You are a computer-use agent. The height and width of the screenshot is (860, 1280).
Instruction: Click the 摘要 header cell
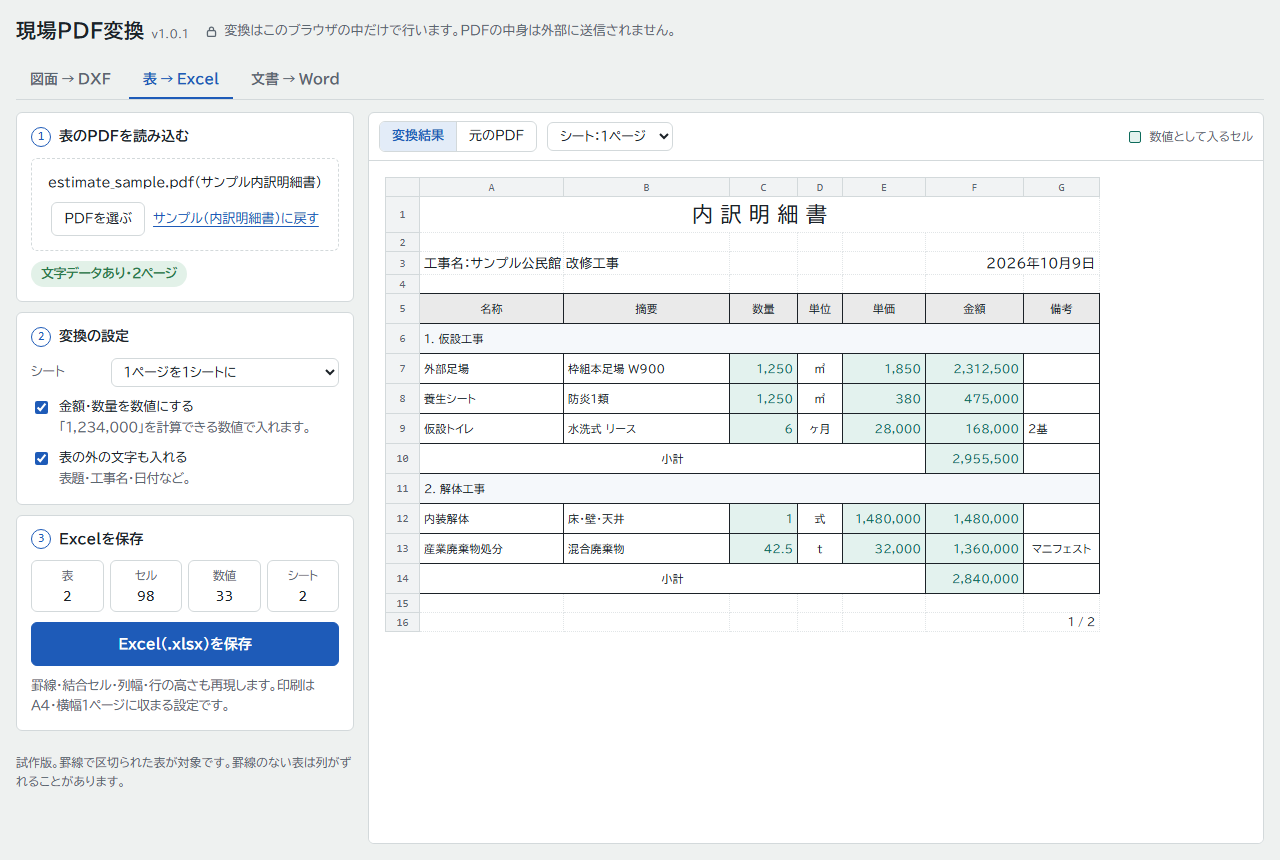tap(646, 309)
